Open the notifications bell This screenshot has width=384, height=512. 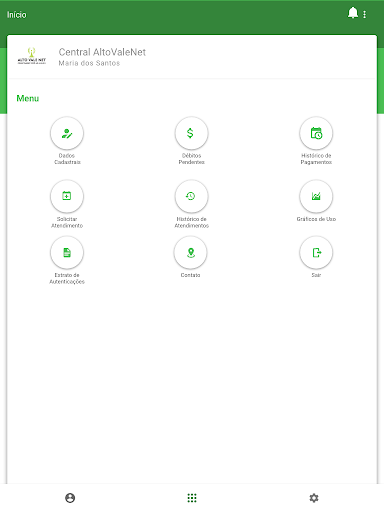[x=353, y=13]
